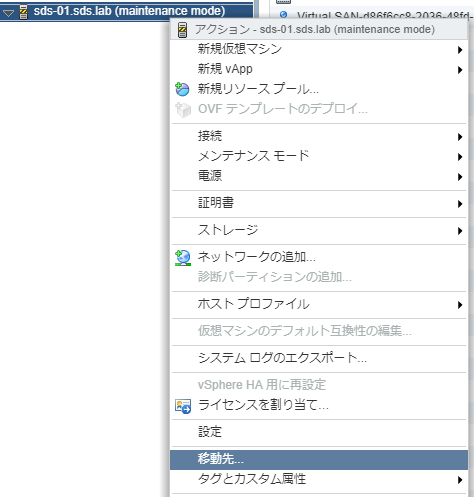Click Virtual SAN object icon behind menu
The image size is (474, 497).
tap(284, 14)
